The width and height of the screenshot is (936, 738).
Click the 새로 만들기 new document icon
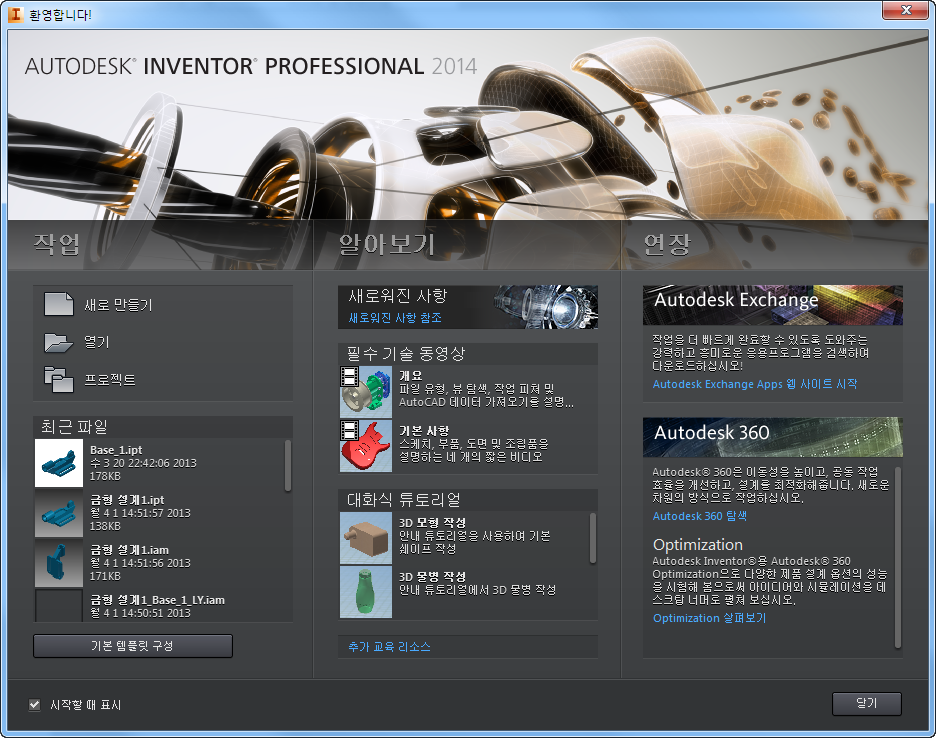point(58,305)
